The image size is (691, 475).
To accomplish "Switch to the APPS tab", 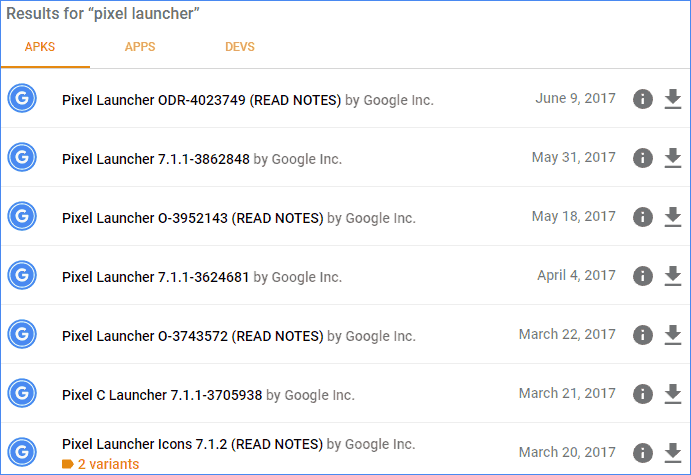I will coord(140,47).
